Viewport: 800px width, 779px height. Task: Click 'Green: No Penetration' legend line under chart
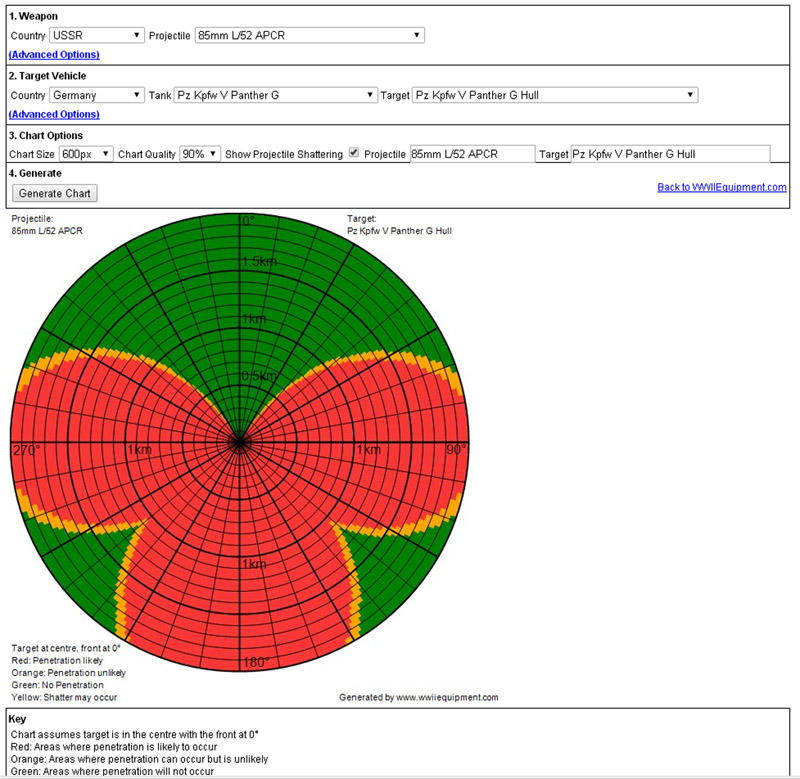[58, 685]
